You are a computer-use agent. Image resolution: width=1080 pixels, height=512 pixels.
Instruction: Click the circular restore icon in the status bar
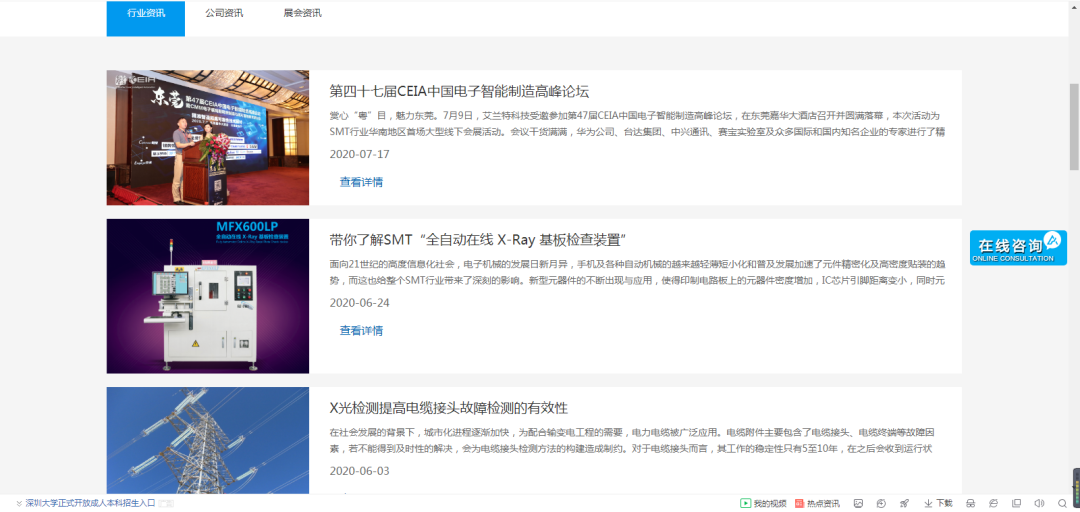[882, 504]
